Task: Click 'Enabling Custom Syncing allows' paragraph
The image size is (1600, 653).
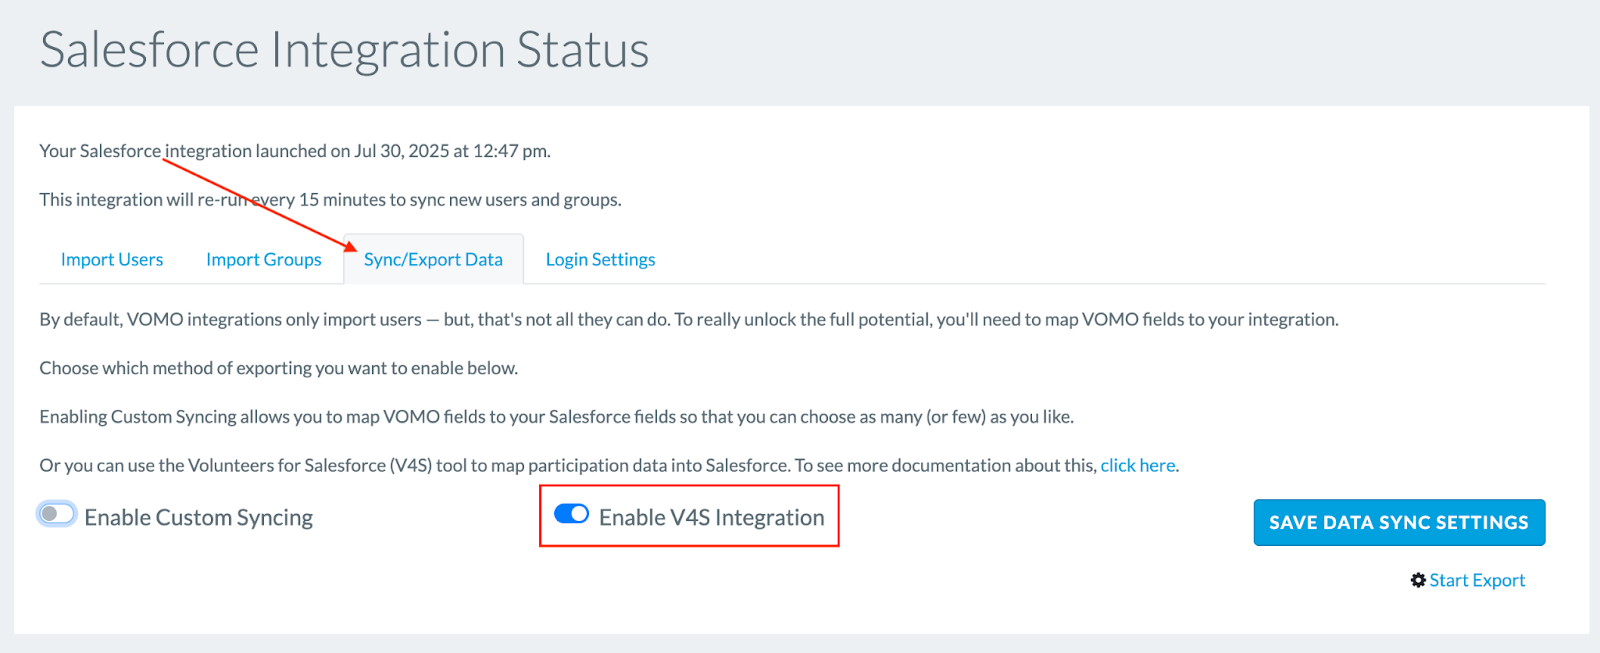Action: [x=556, y=417]
